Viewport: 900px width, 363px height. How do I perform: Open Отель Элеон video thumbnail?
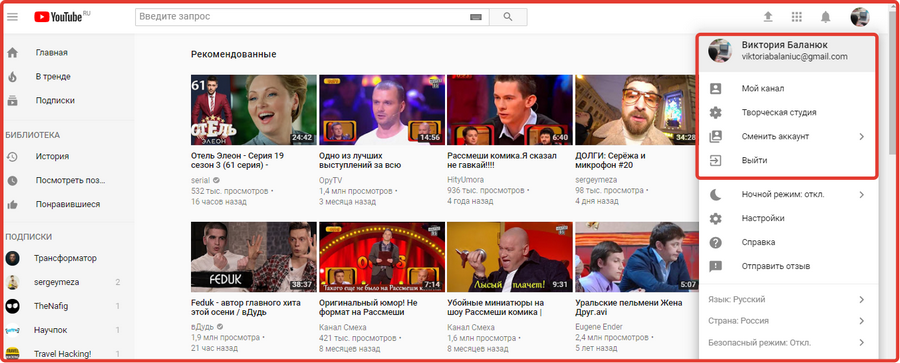coord(254,110)
